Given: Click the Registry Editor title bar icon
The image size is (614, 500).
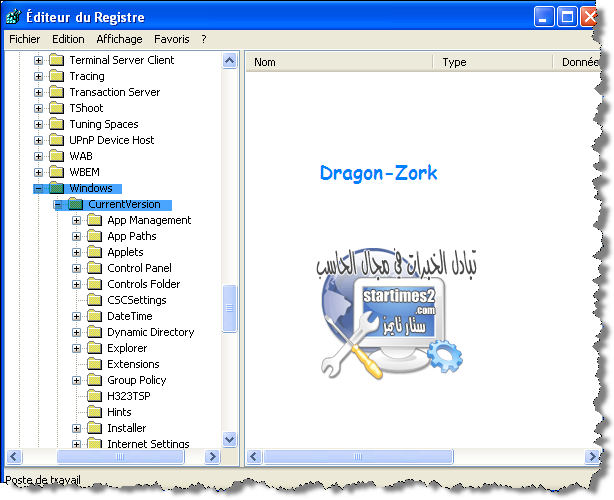Looking at the screenshot, I should tap(13, 17).
